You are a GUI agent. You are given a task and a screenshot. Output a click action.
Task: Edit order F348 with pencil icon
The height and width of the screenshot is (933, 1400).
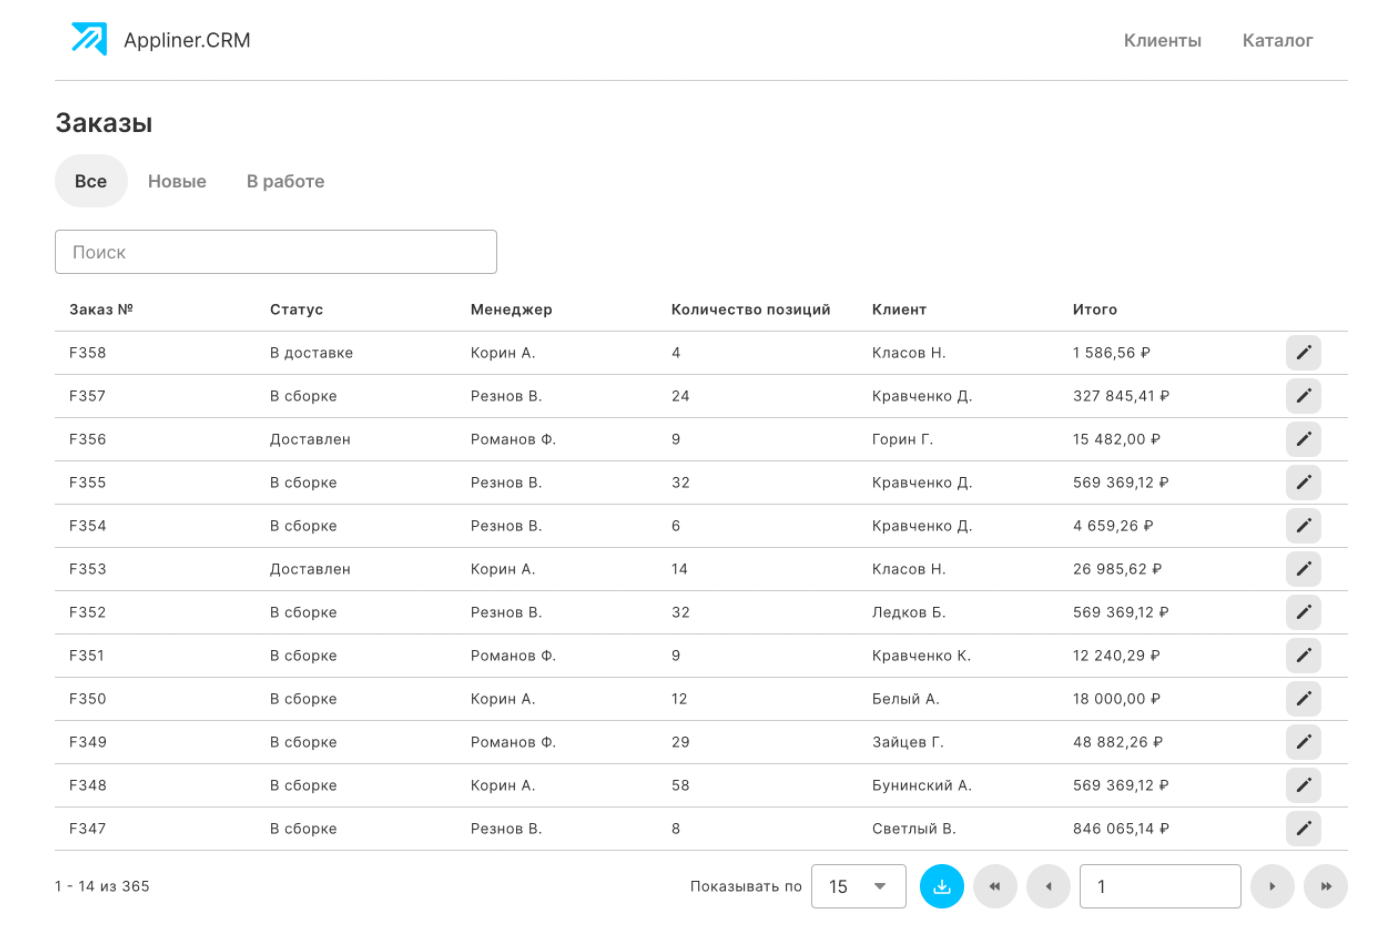point(1303,785)
